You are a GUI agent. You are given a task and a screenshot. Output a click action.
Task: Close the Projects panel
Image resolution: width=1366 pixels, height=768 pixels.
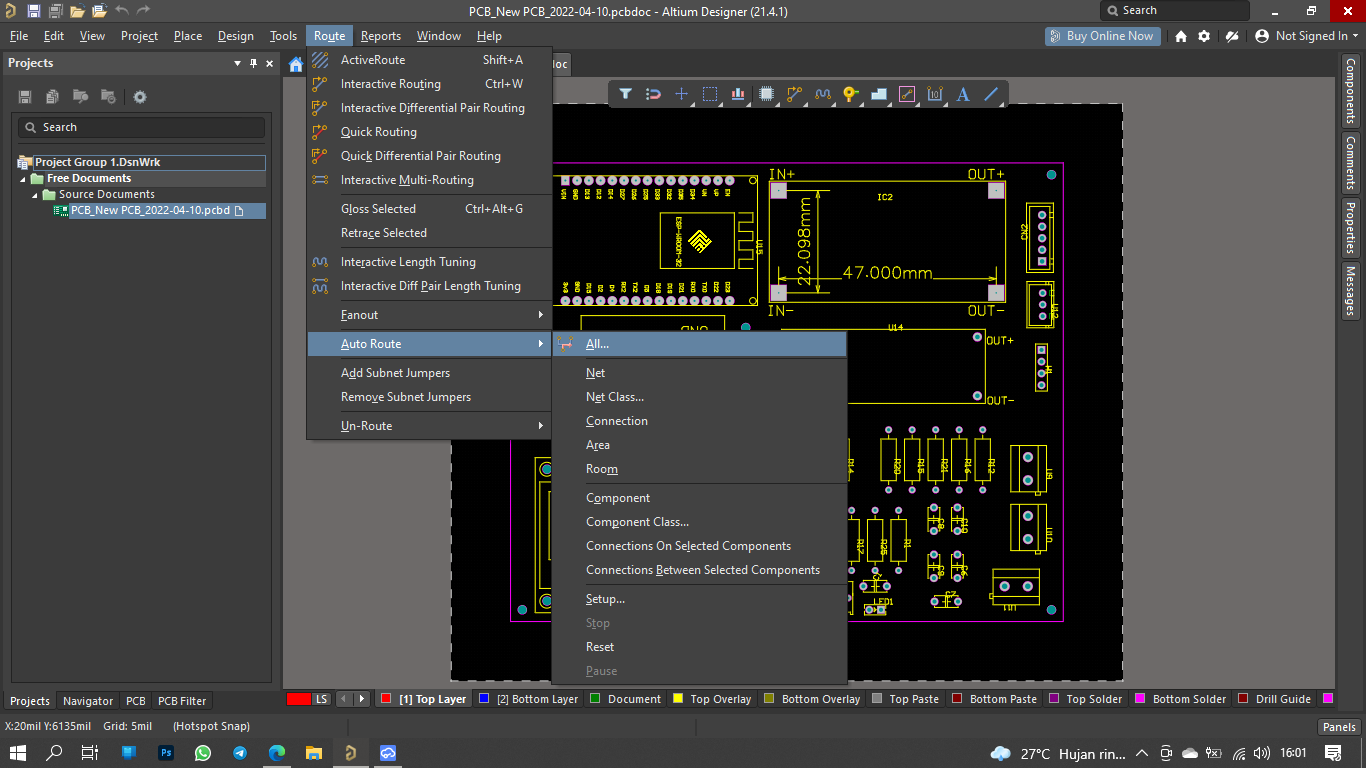tap(270, 63)
